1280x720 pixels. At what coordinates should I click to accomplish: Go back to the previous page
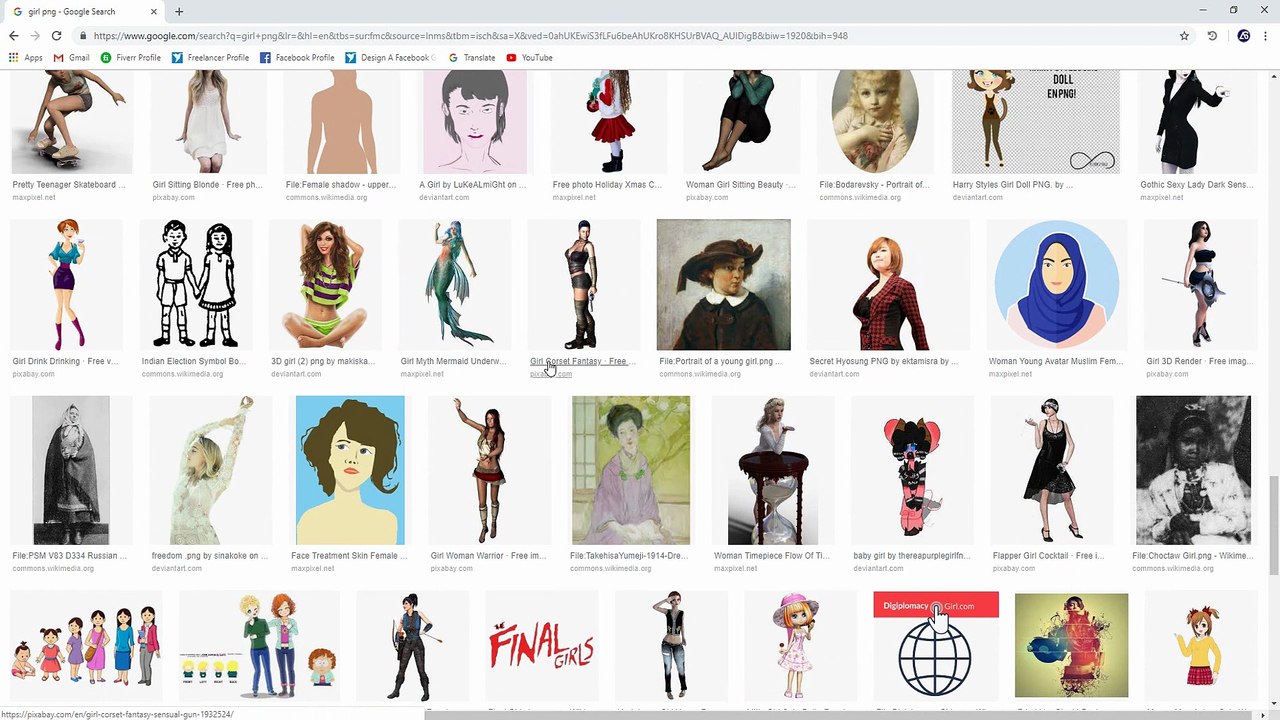pos(14,36)
